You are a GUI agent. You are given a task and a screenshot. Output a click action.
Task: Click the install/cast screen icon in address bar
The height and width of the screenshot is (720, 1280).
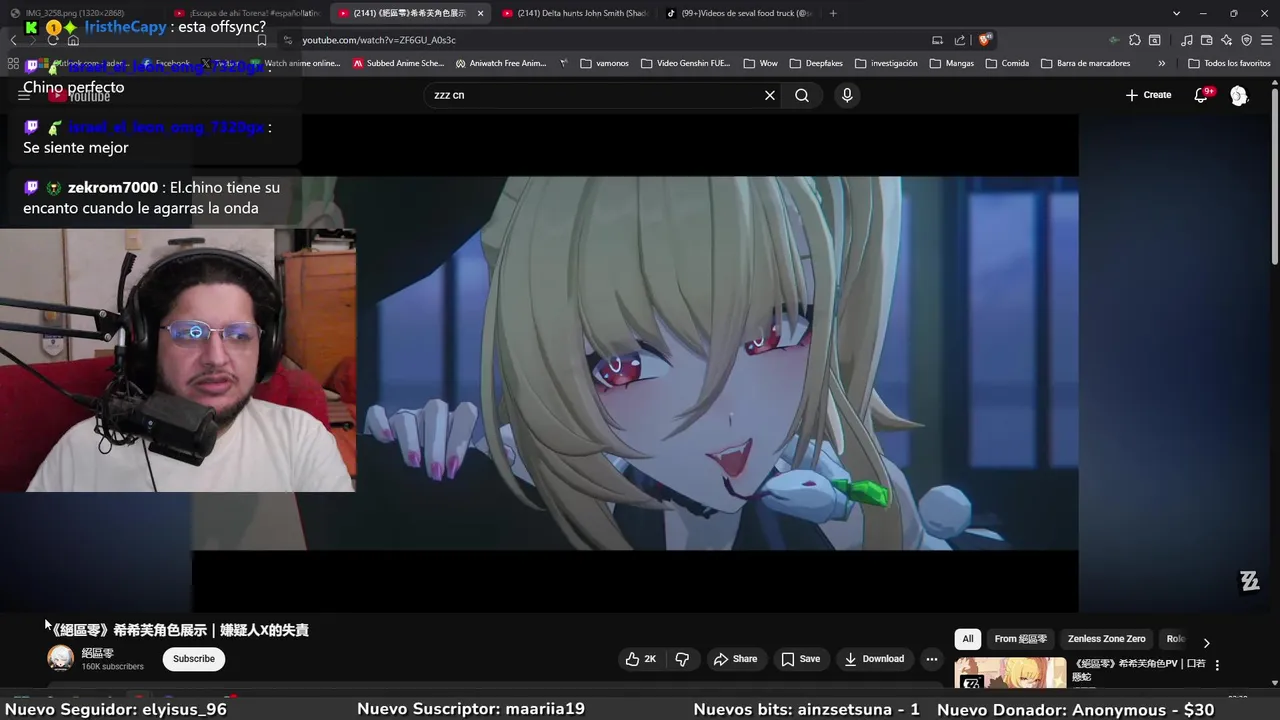[937, 40]
